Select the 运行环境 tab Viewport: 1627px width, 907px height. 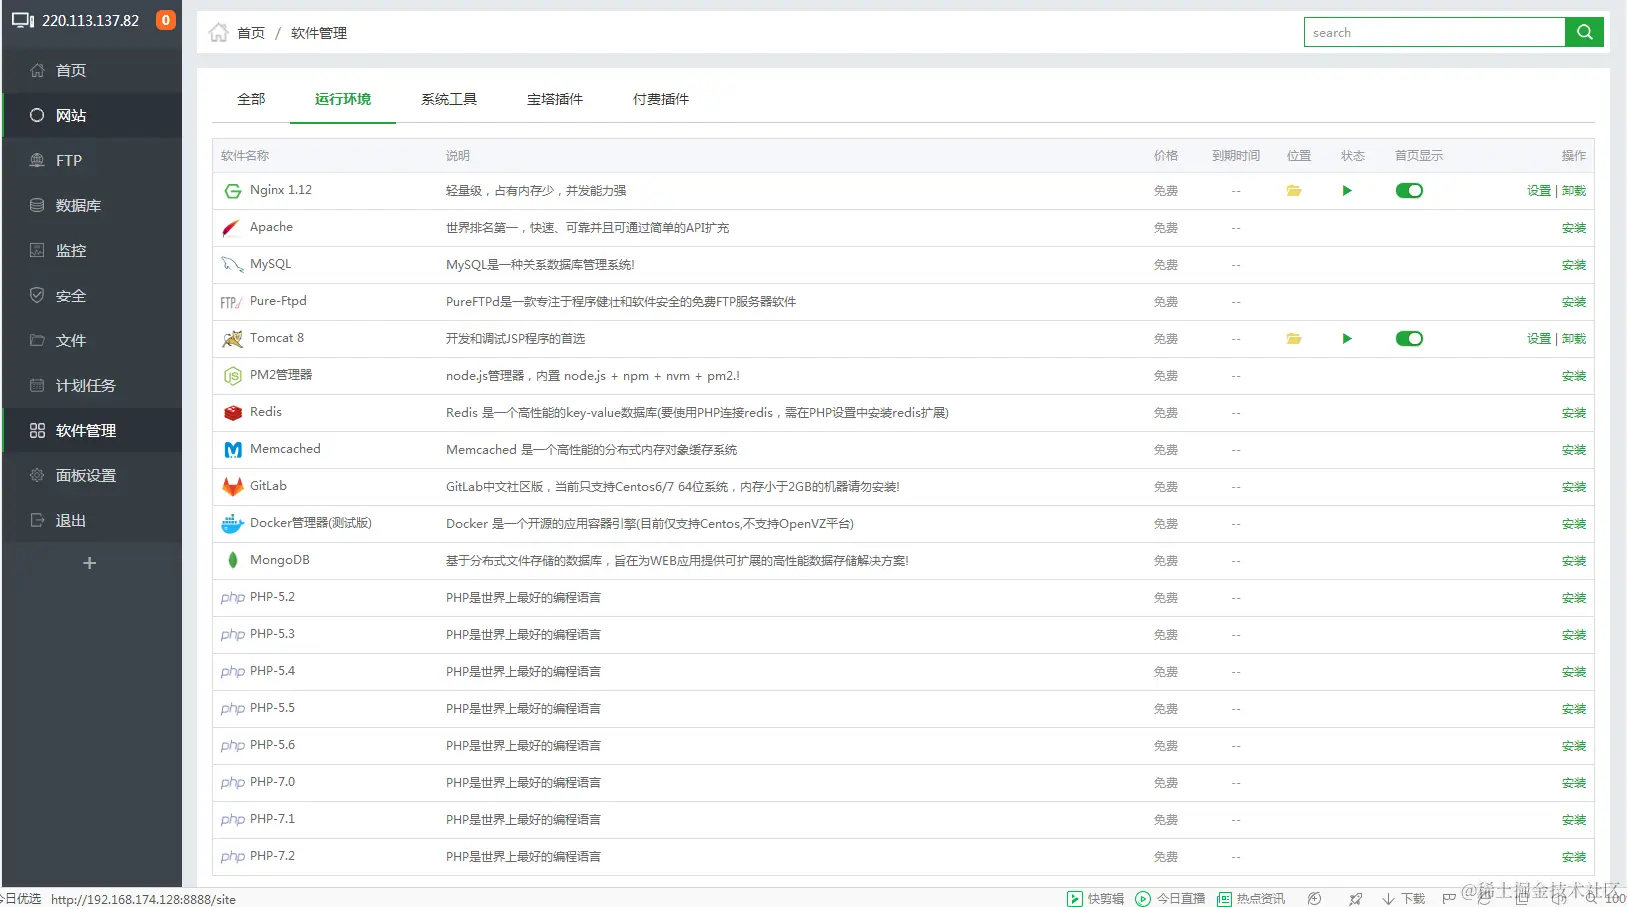pyautogui.click(x=343, y=99)
